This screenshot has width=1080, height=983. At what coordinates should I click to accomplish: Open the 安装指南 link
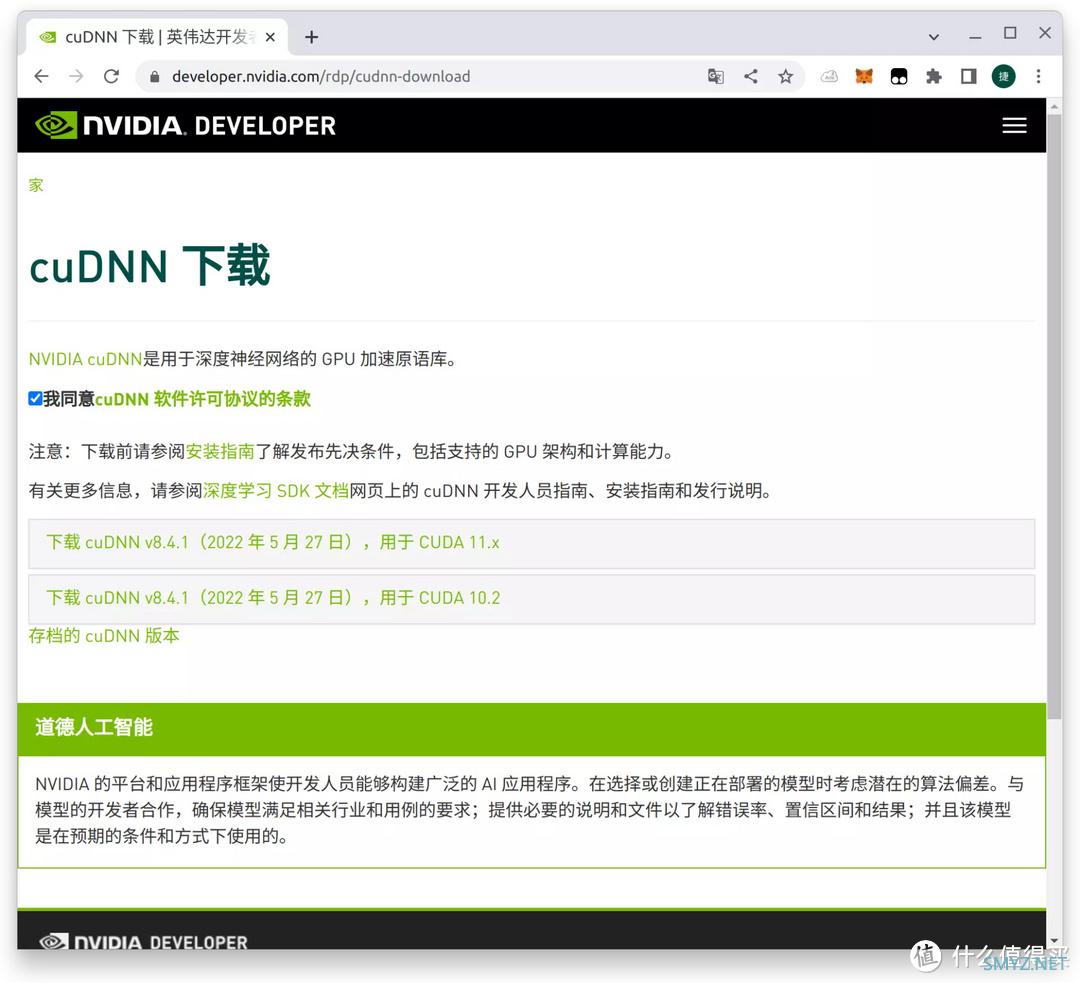(220, 451)
